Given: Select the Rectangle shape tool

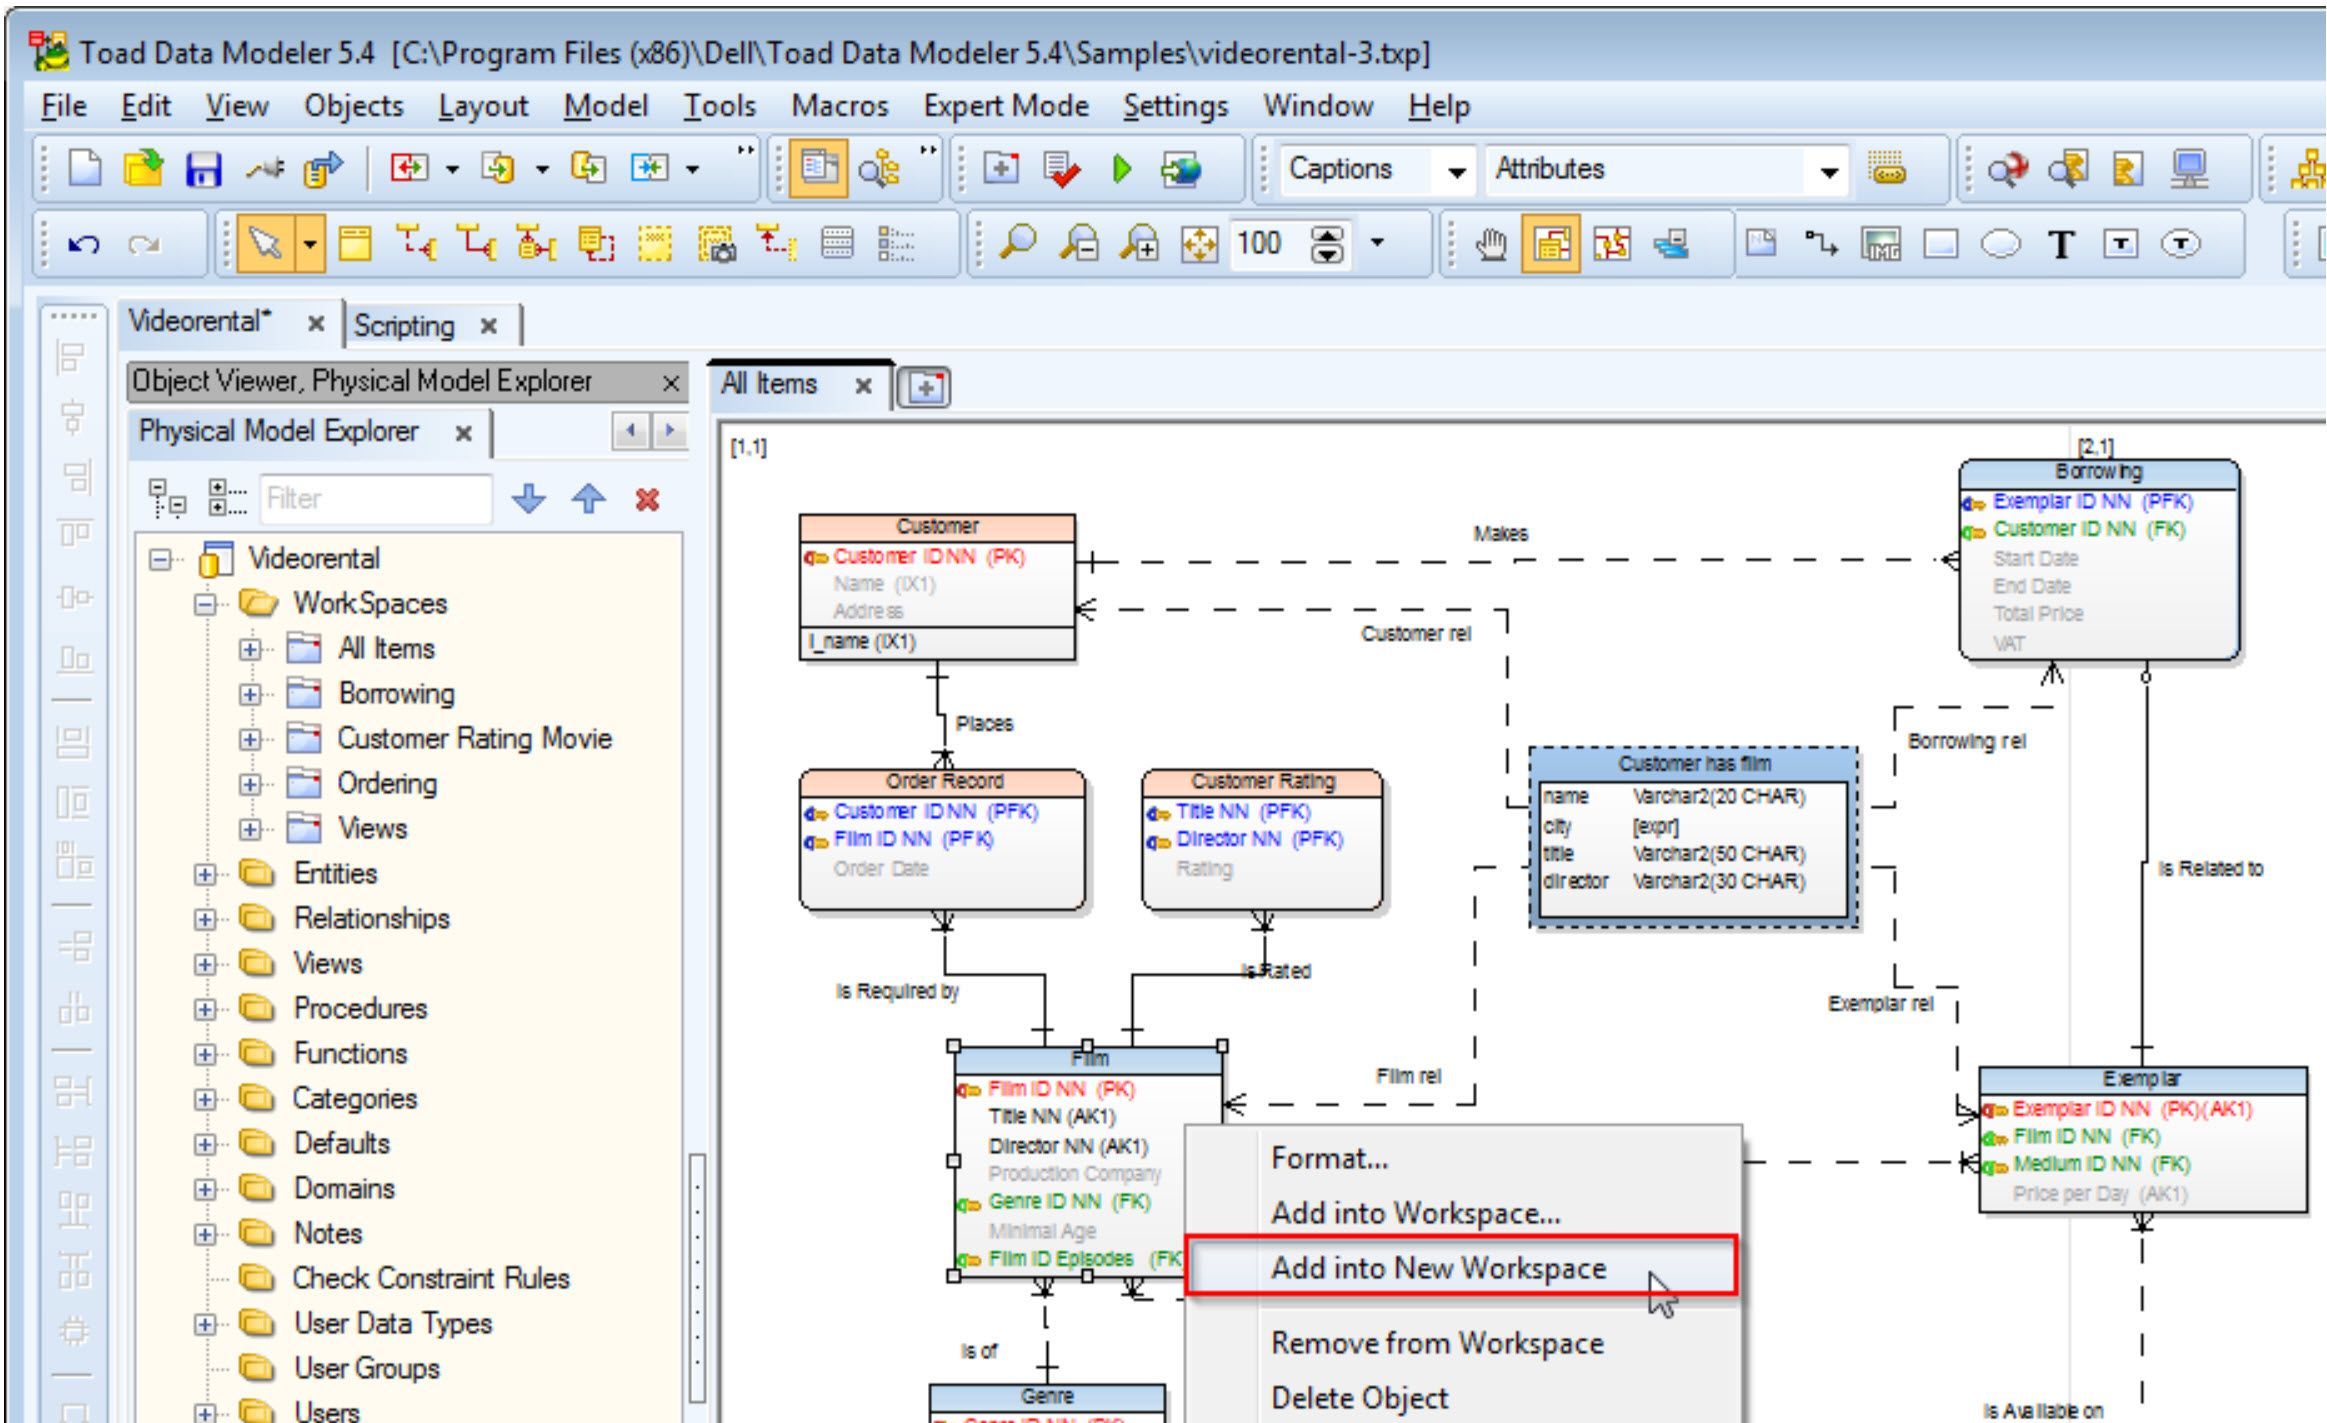Looking at the screenshot, I should point(1940,243).
